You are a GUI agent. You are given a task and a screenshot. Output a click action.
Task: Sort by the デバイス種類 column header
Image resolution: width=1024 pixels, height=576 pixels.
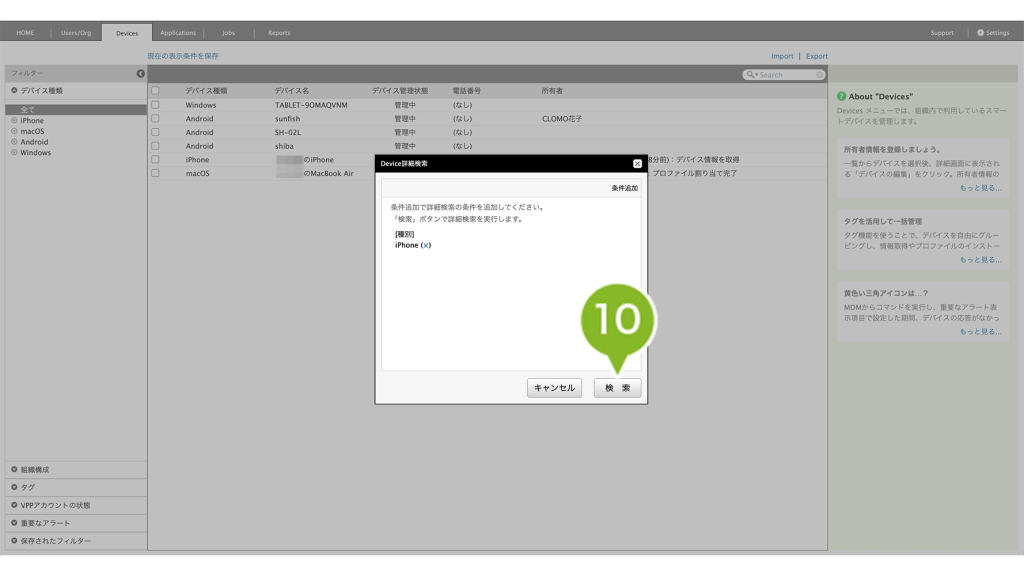point(206,91)
